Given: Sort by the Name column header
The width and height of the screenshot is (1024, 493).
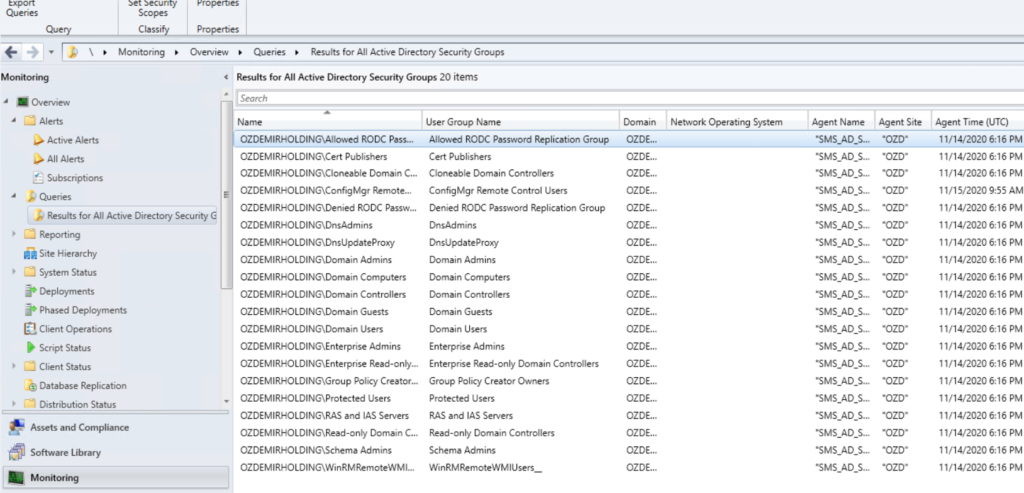Looking at the screenshot, I should [x=328, y=122].
